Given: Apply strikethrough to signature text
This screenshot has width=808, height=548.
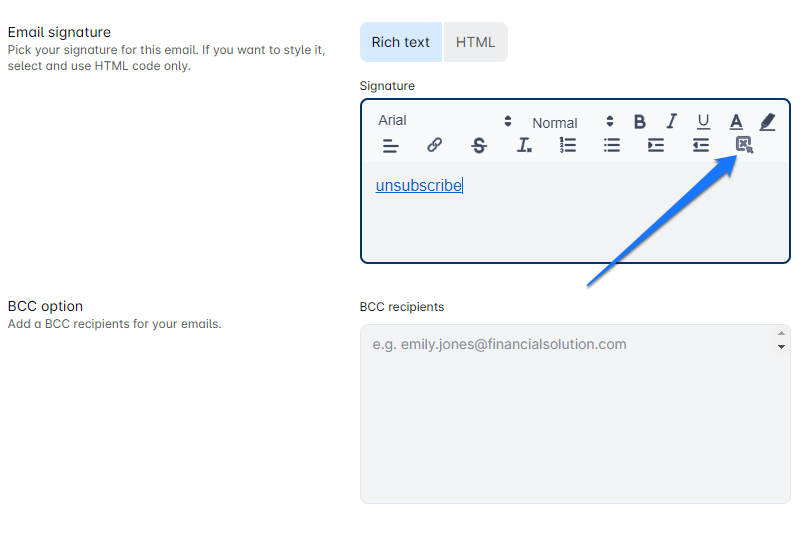Looking at the screenshot, I should 479,146.
